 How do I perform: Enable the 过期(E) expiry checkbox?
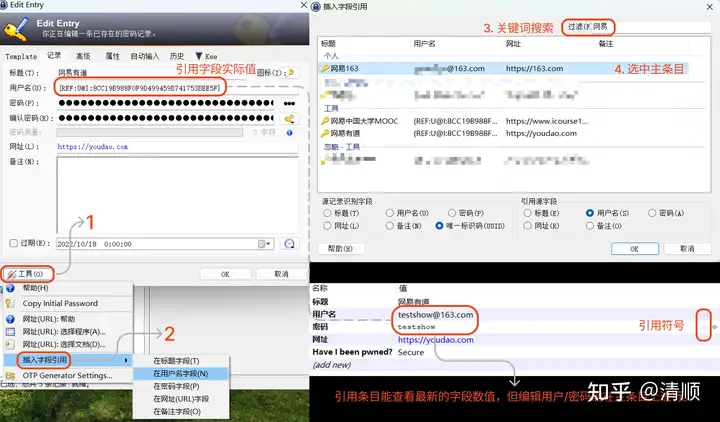[x=14, y=243]
